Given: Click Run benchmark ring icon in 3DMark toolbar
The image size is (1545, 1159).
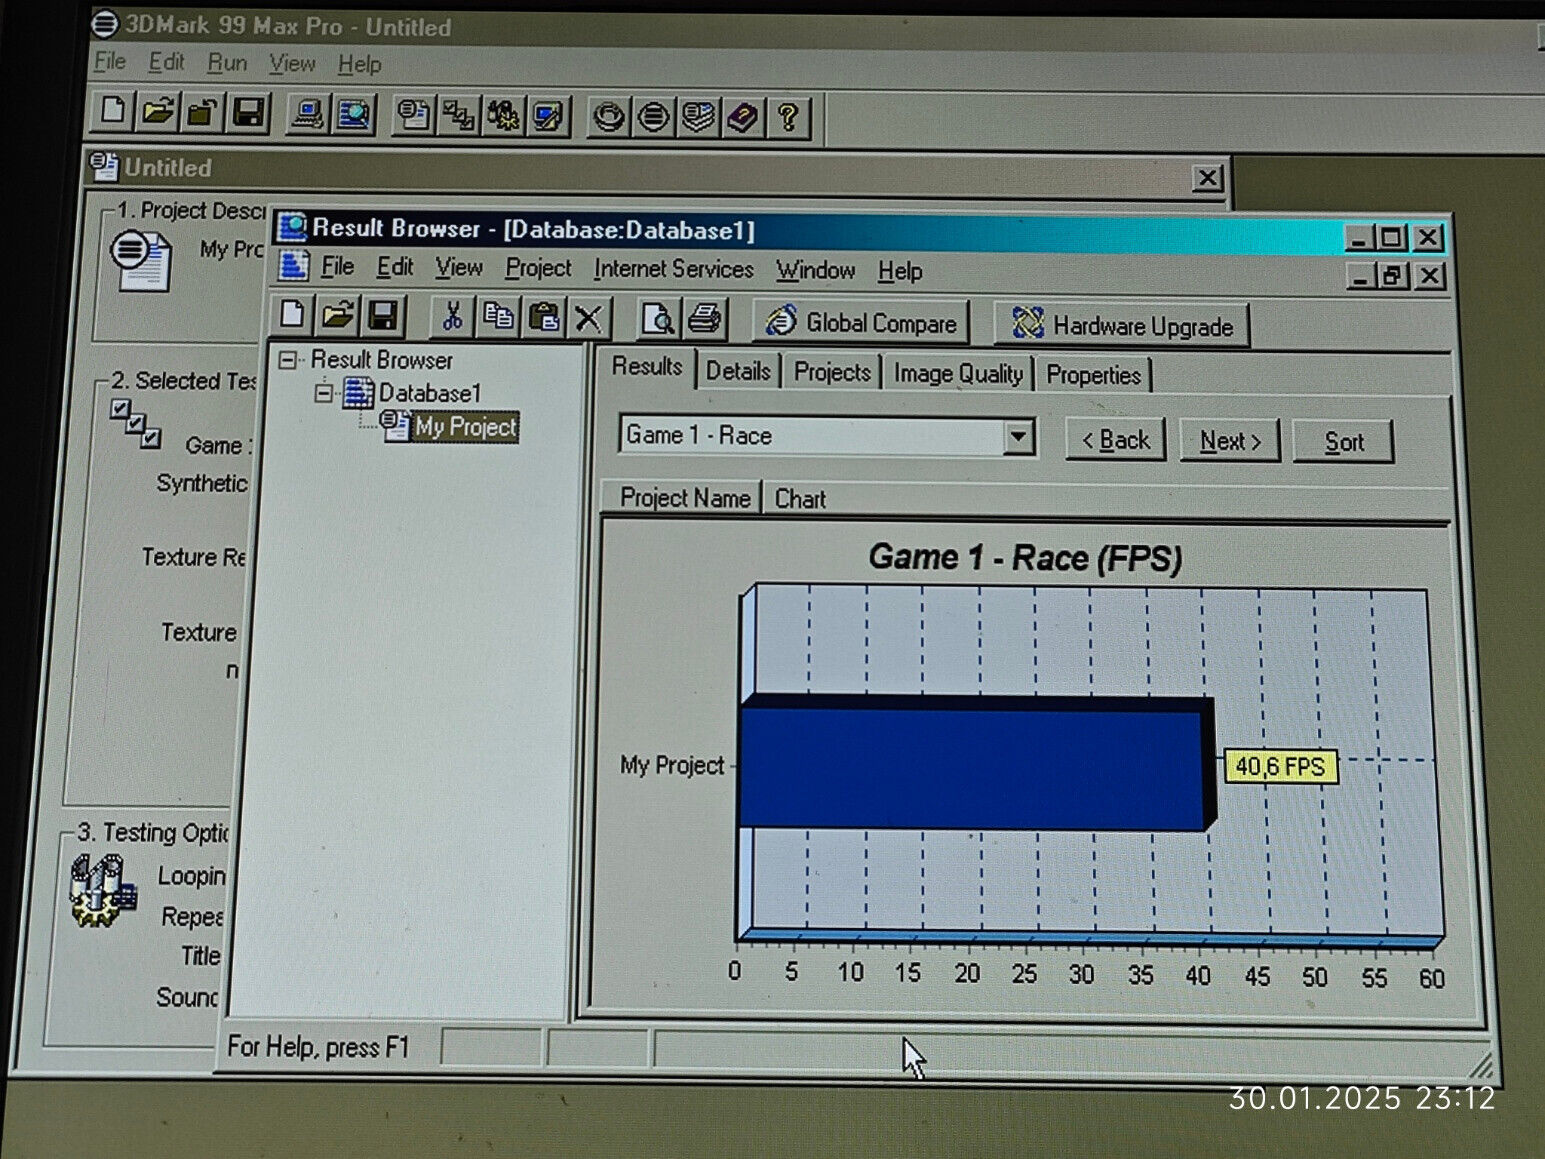Looking at the screenshot, I should click(608, 118).
